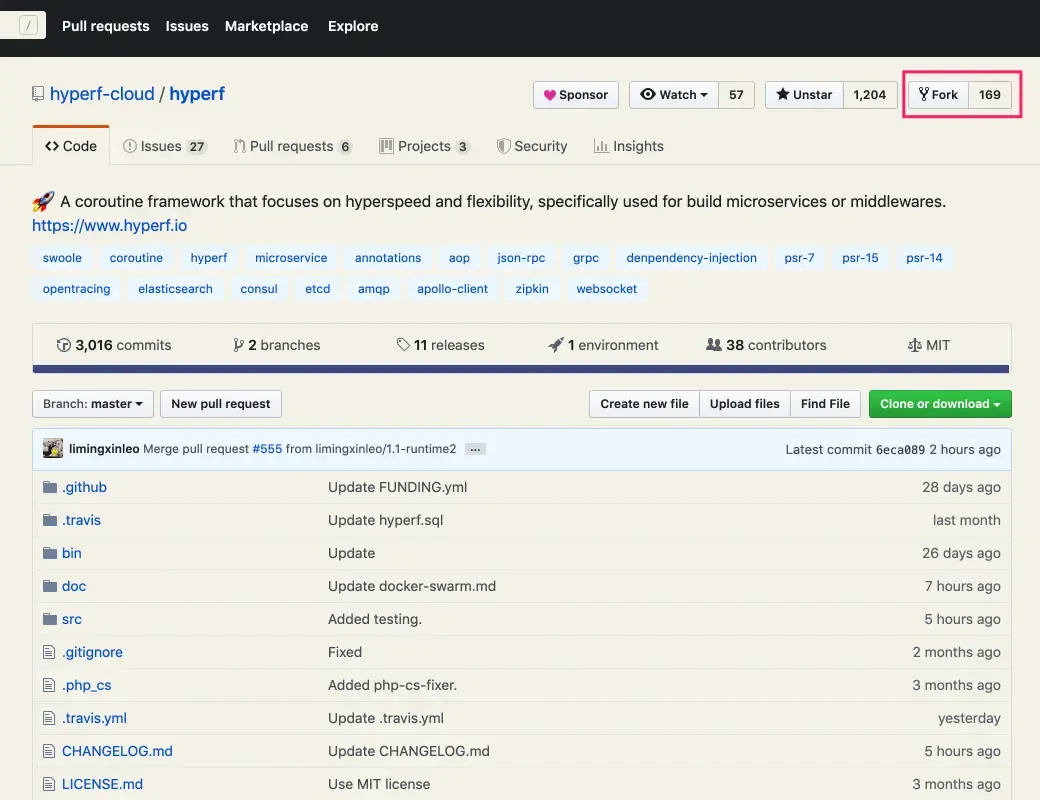Switch to the Pull requests tab
Screen dimensions: 1040x800
click(x=292, y=146)
